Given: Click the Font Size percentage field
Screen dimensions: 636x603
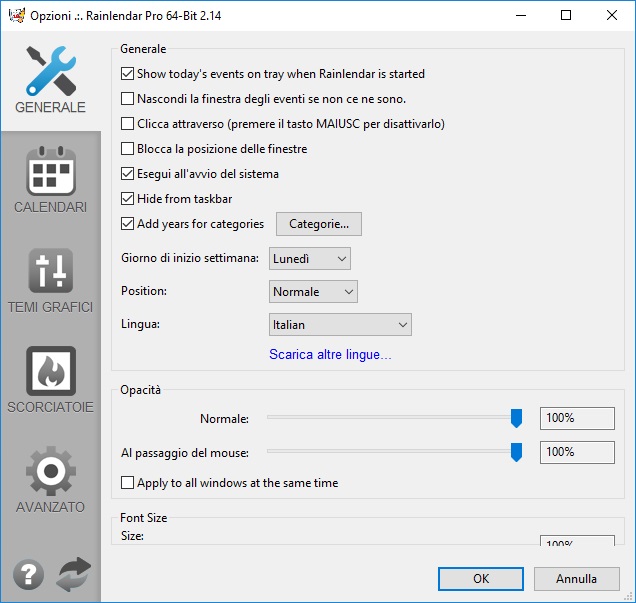Looking at the screenshot, I should coord(577,541).
